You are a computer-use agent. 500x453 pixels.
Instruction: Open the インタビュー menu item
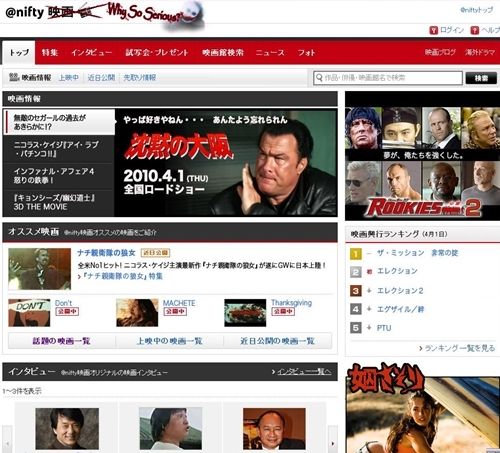[x=91, y=53]
